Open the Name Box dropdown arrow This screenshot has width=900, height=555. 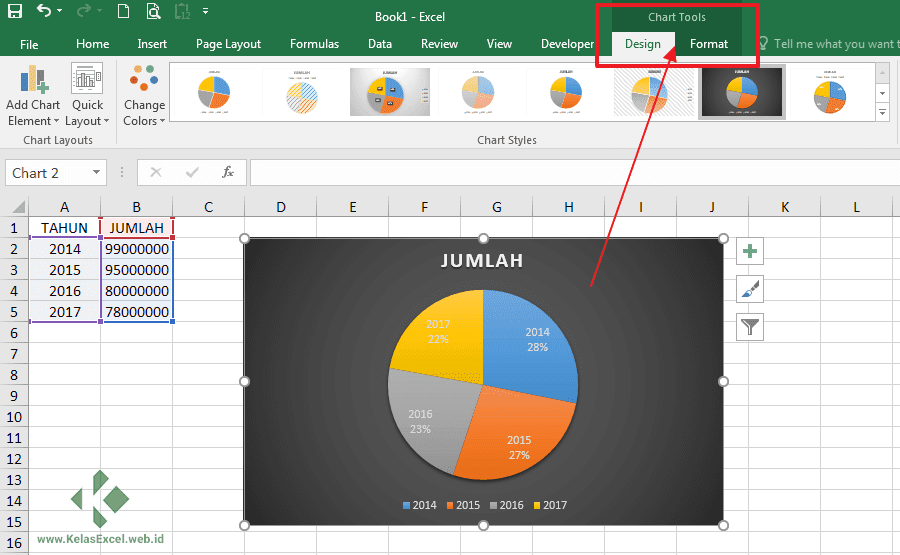pos(96,173)
